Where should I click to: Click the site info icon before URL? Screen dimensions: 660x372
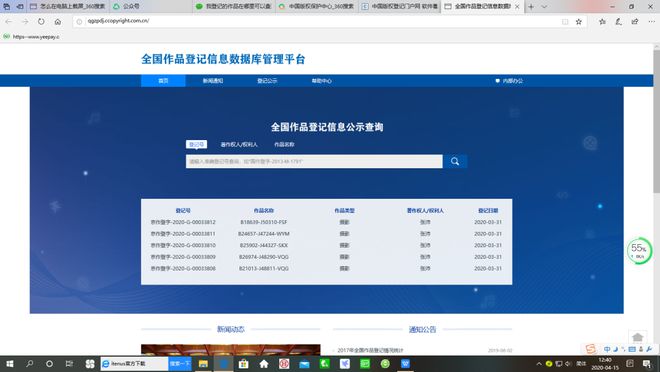coord(79,21)
